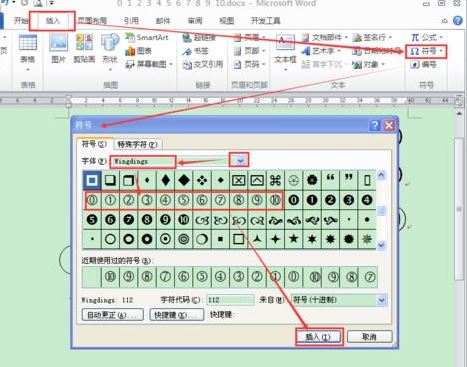This screenshot has width=467, height=367.
Task: Open Symbol dialog help question mark
Action: (x=374, y=126)
